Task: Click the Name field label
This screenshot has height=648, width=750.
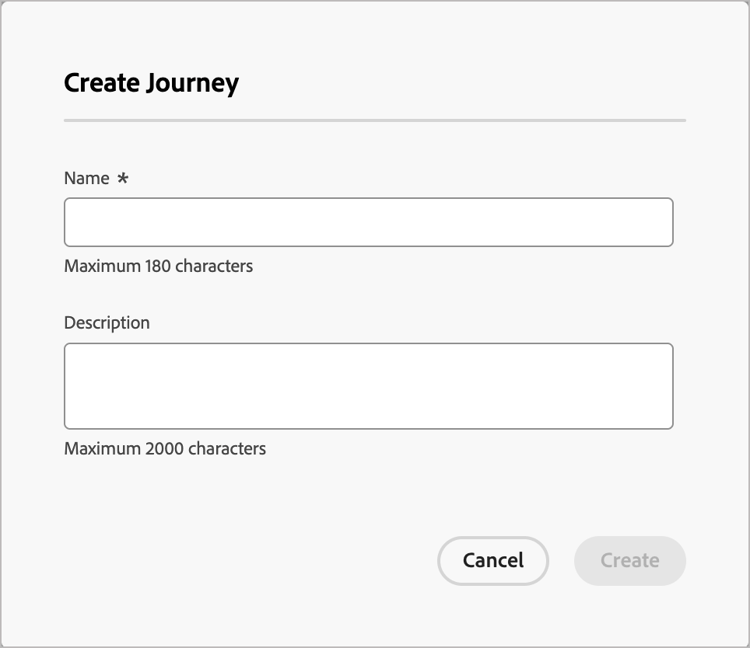Action: [87, 178]
